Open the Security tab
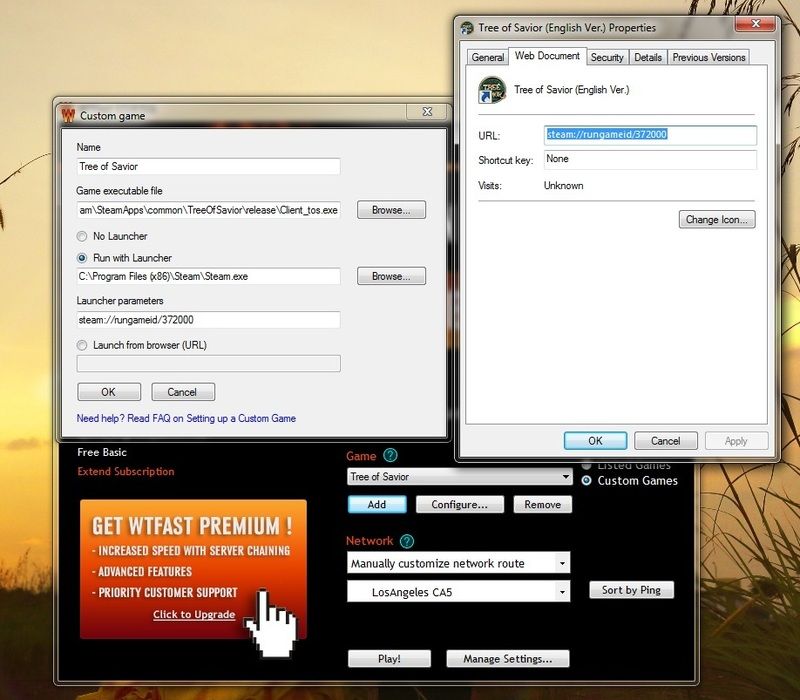 607,57
